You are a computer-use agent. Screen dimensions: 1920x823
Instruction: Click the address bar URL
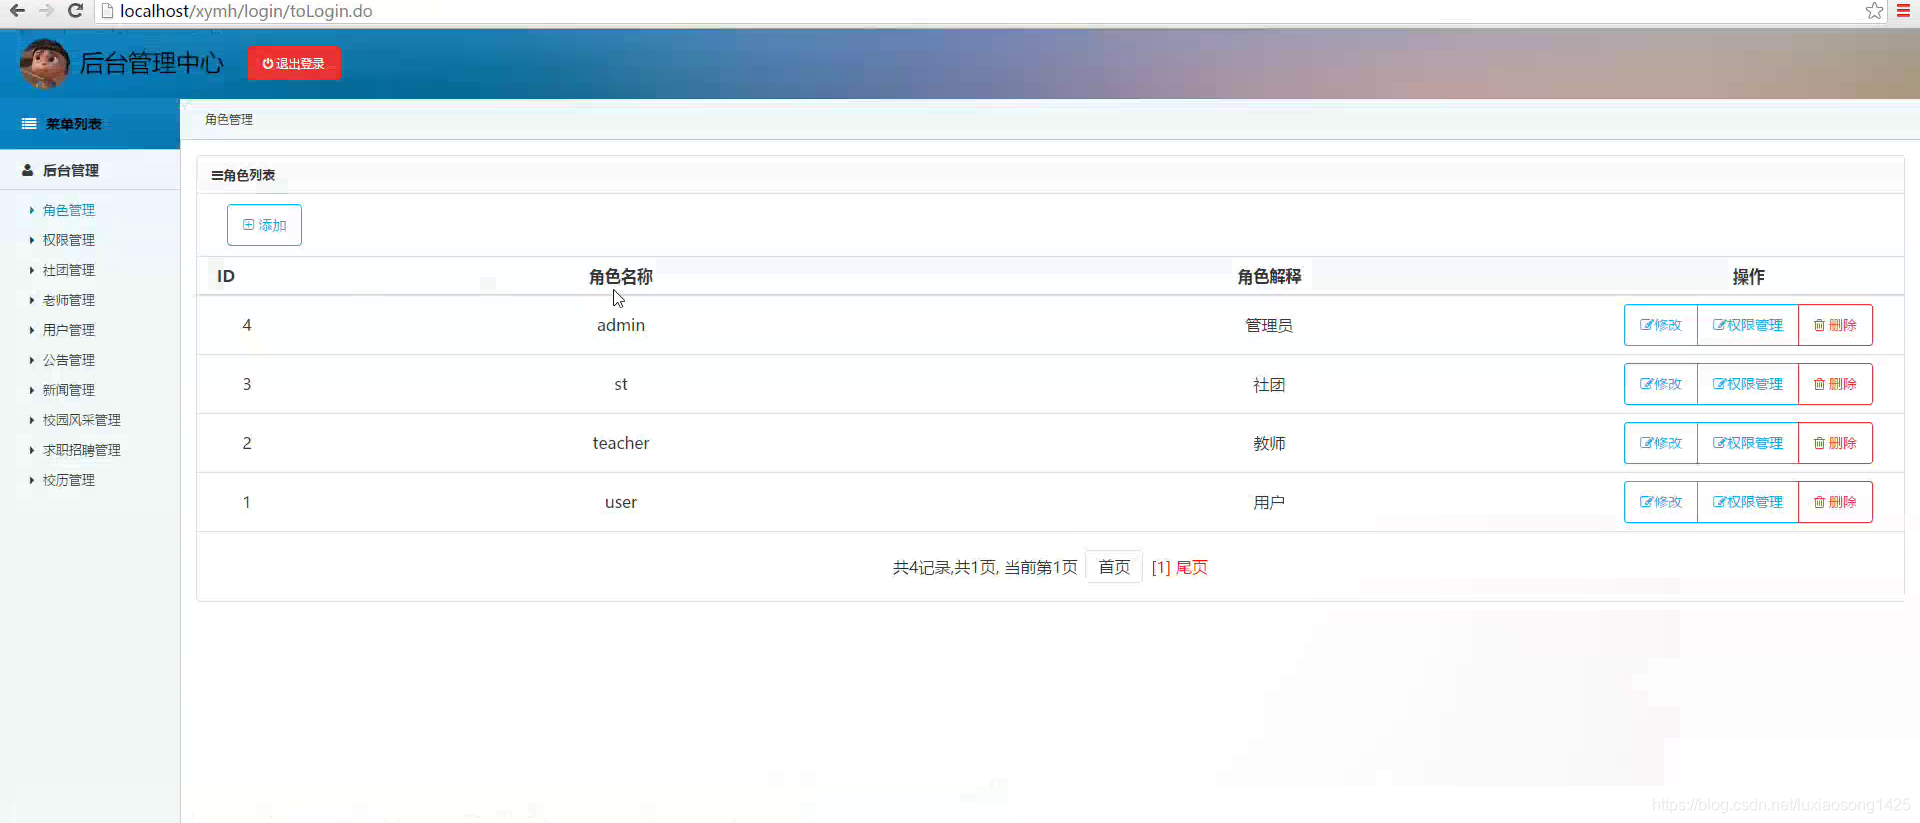tap(246, 11)
